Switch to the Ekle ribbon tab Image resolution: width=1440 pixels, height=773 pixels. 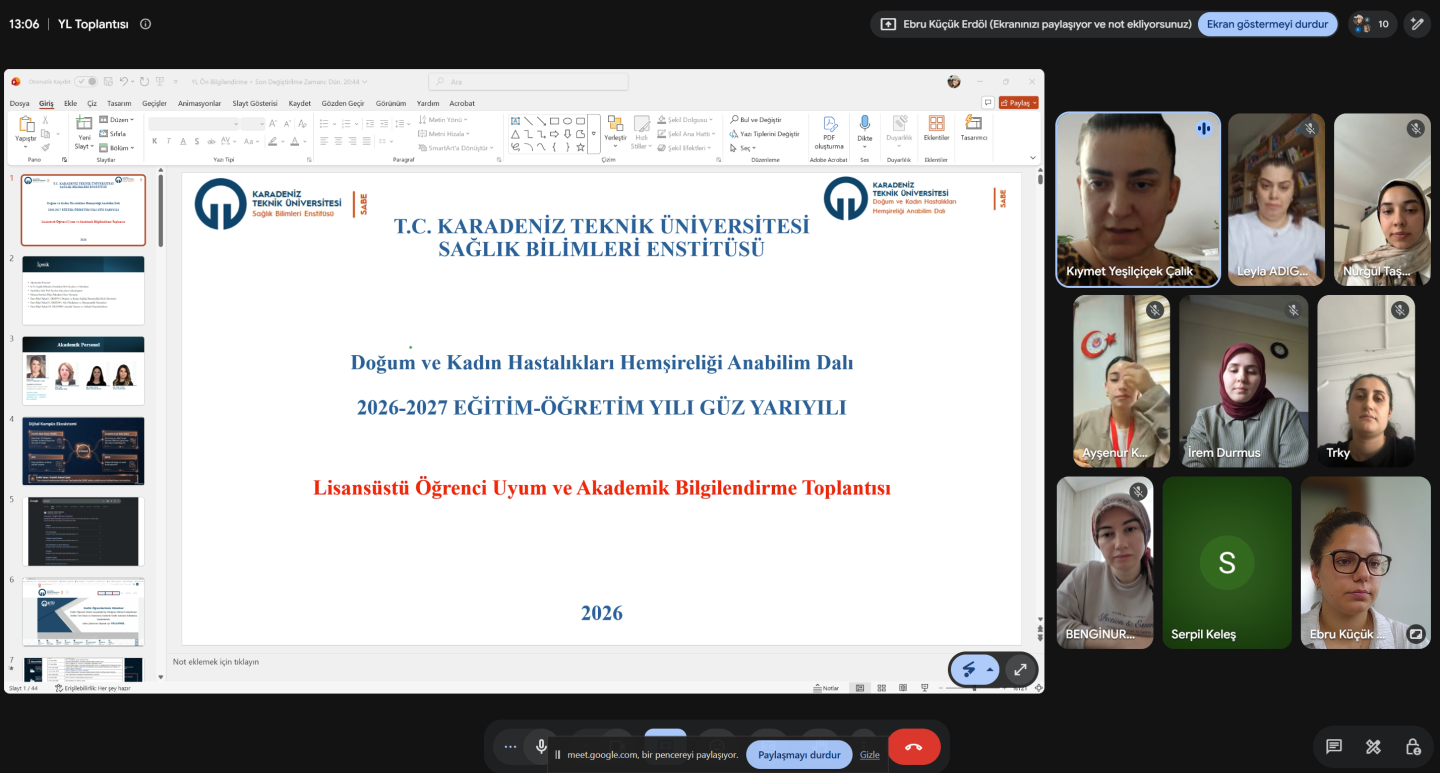pos(70,103)
